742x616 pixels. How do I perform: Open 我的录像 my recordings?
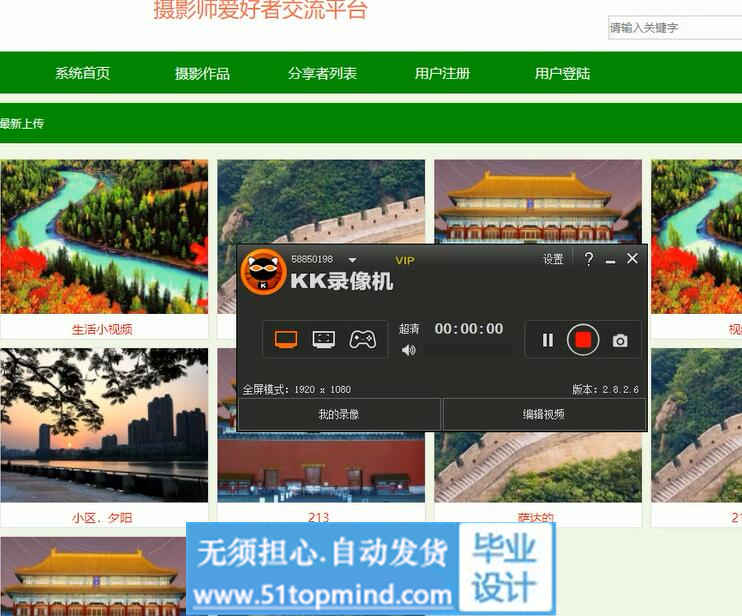click(x=339, y=414)
